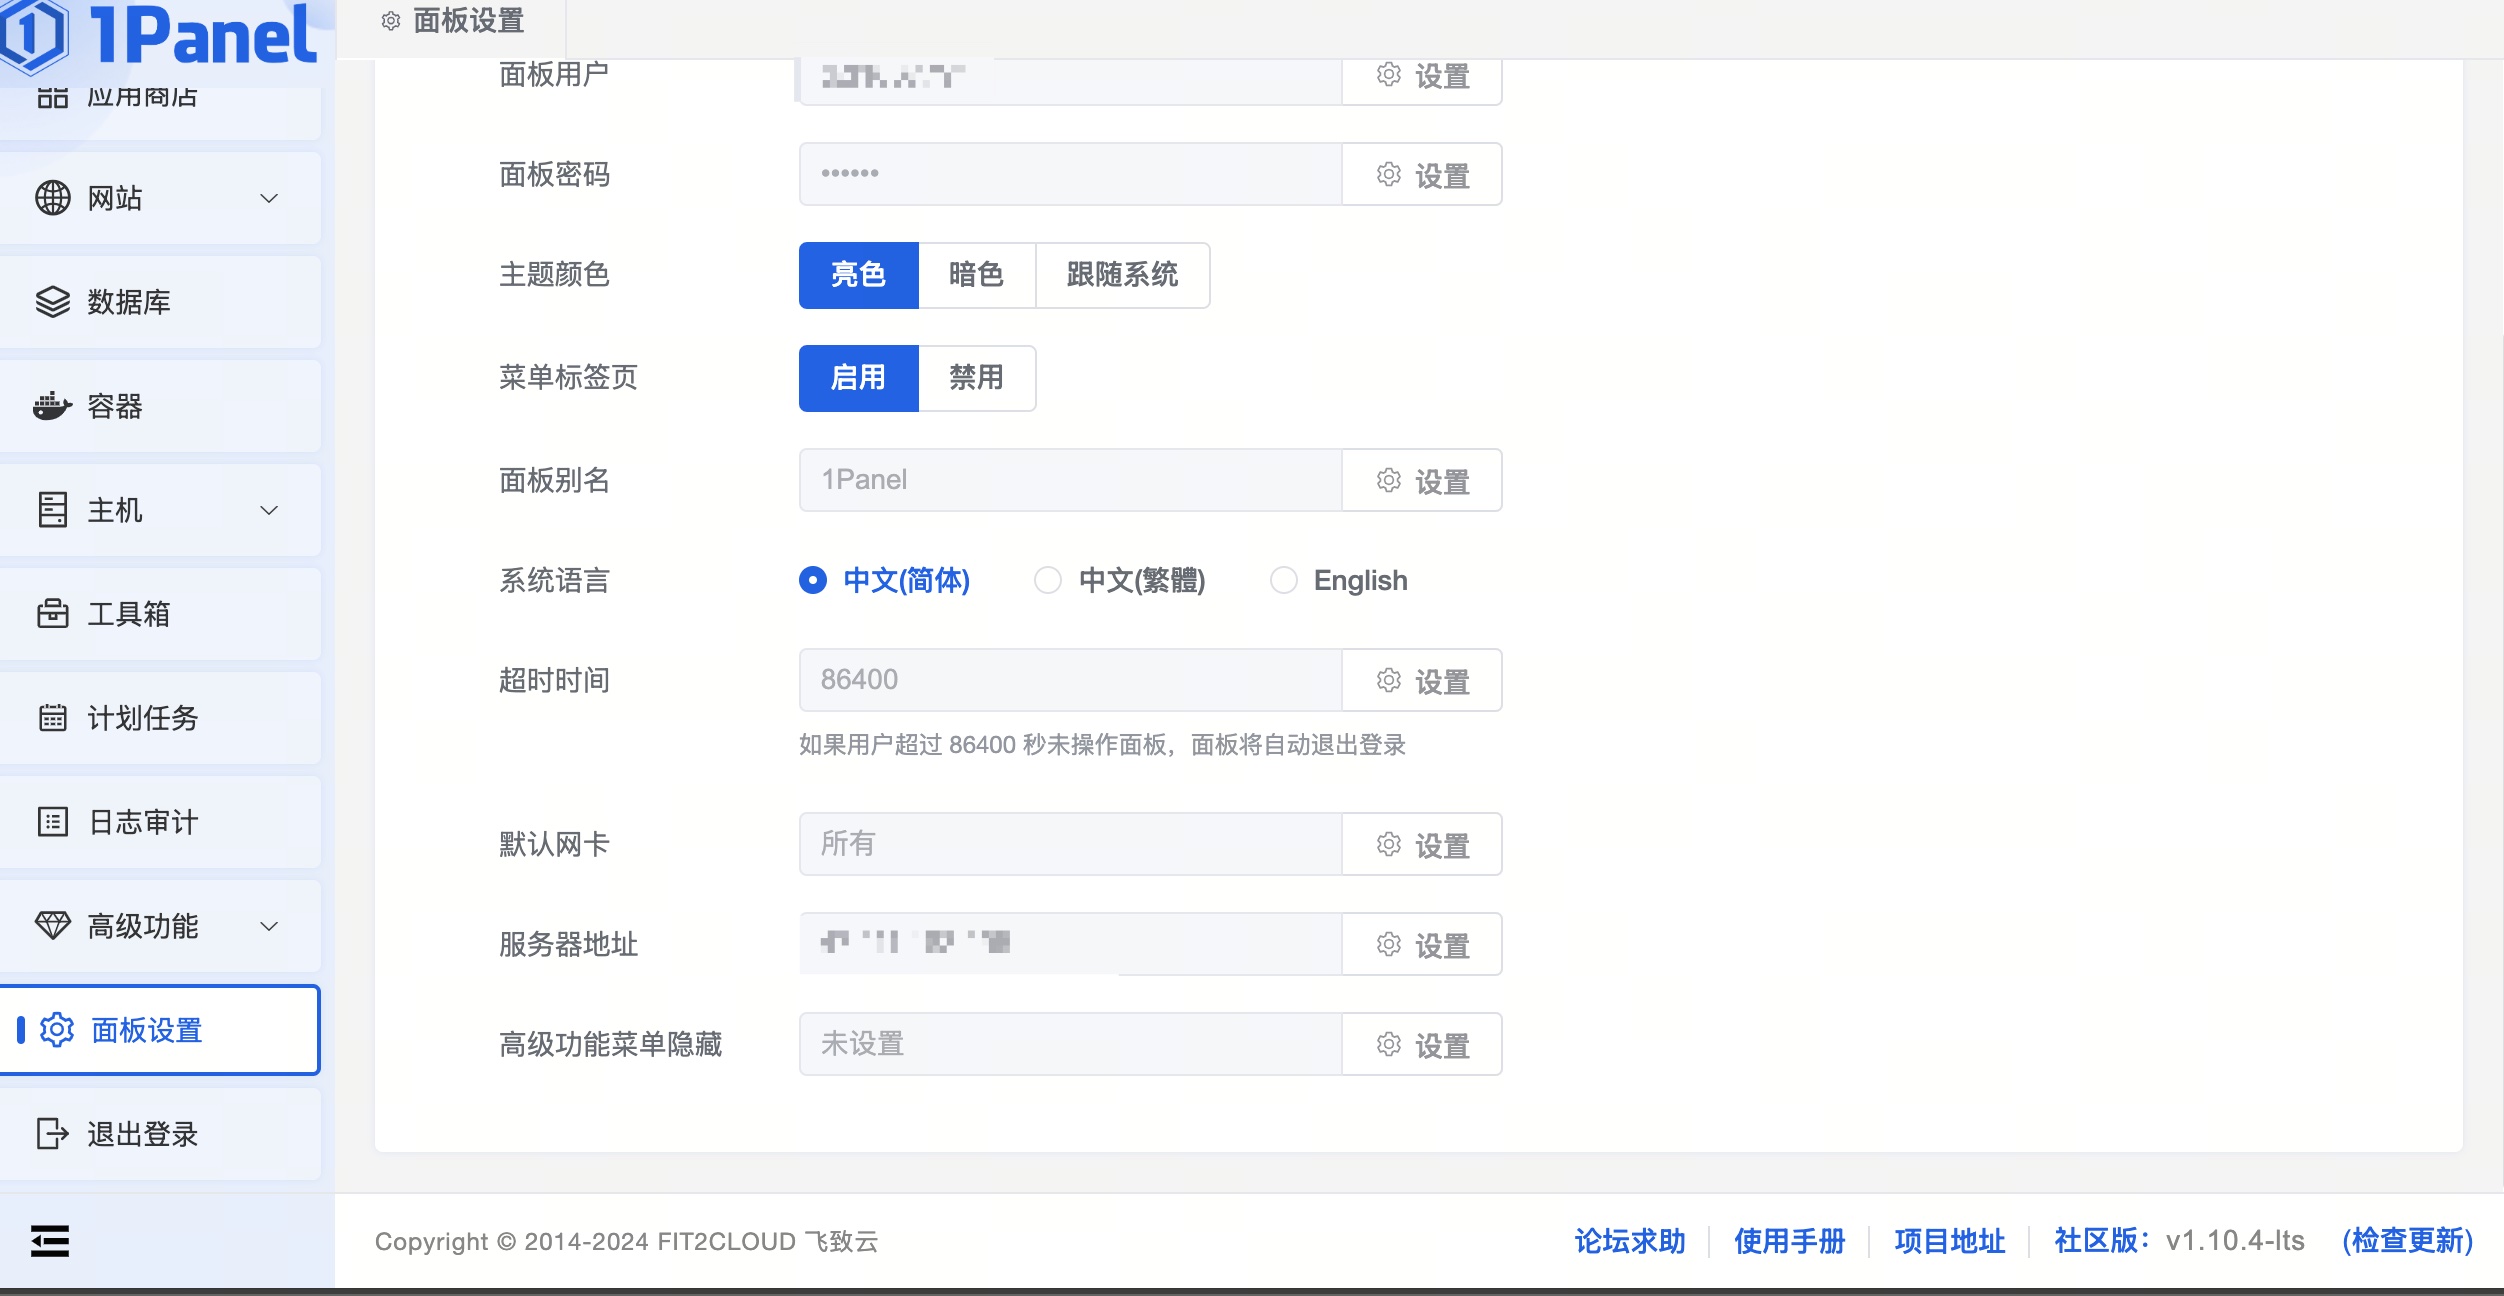Viewport: 2504px width, 1296px height.
Task: Open the 检查更新 link in footer
Action: point(2407,1241)
